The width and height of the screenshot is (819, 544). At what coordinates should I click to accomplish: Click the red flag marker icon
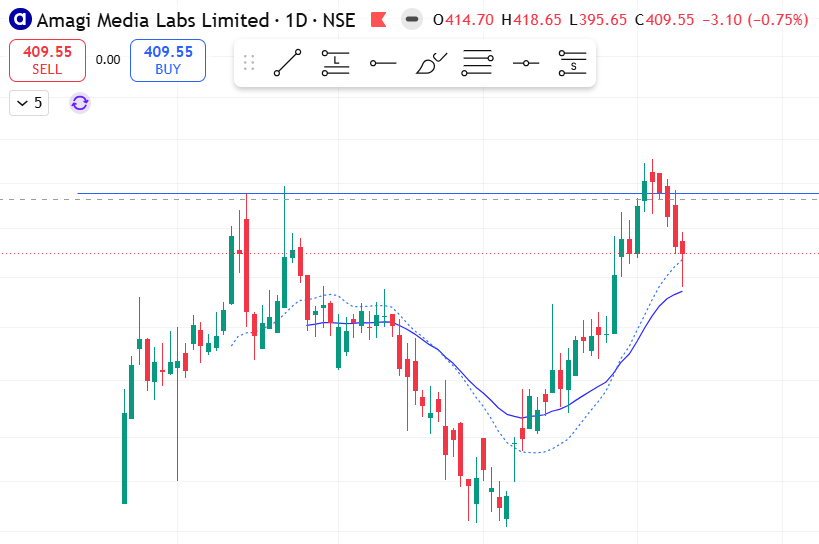click(378, 20)
